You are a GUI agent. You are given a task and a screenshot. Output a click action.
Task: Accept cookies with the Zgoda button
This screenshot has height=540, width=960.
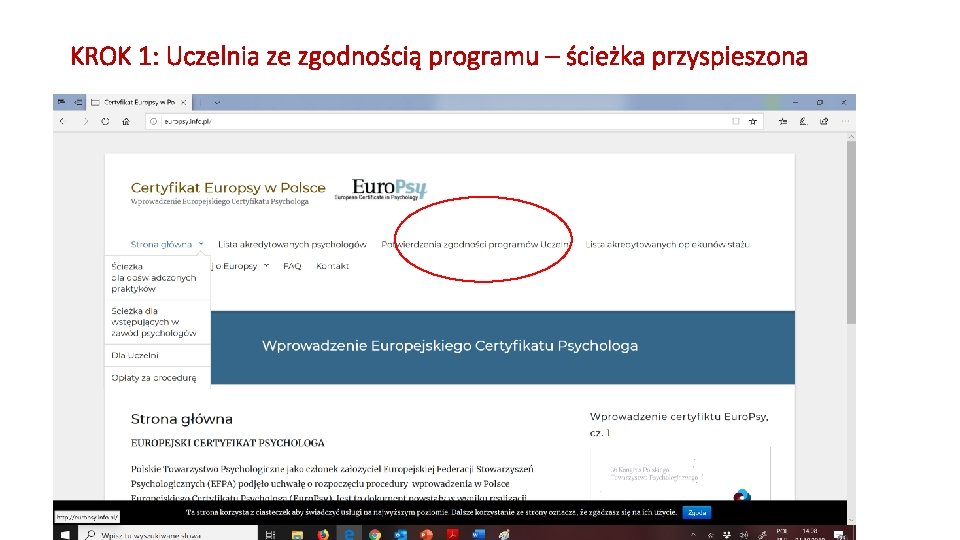[x=697, y=512]
